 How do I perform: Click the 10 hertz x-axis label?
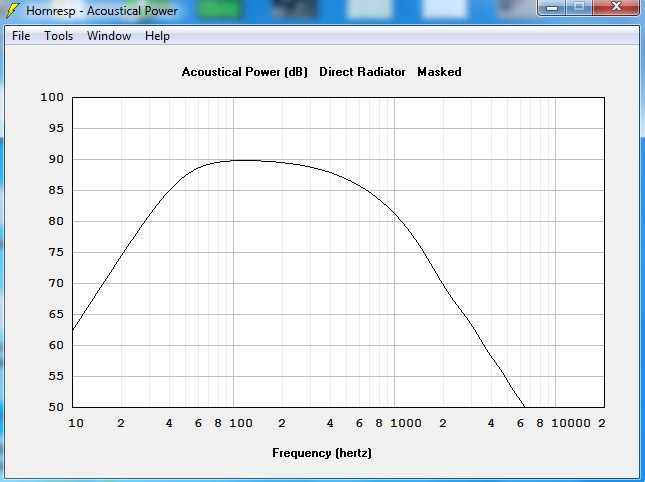(76, 423)
